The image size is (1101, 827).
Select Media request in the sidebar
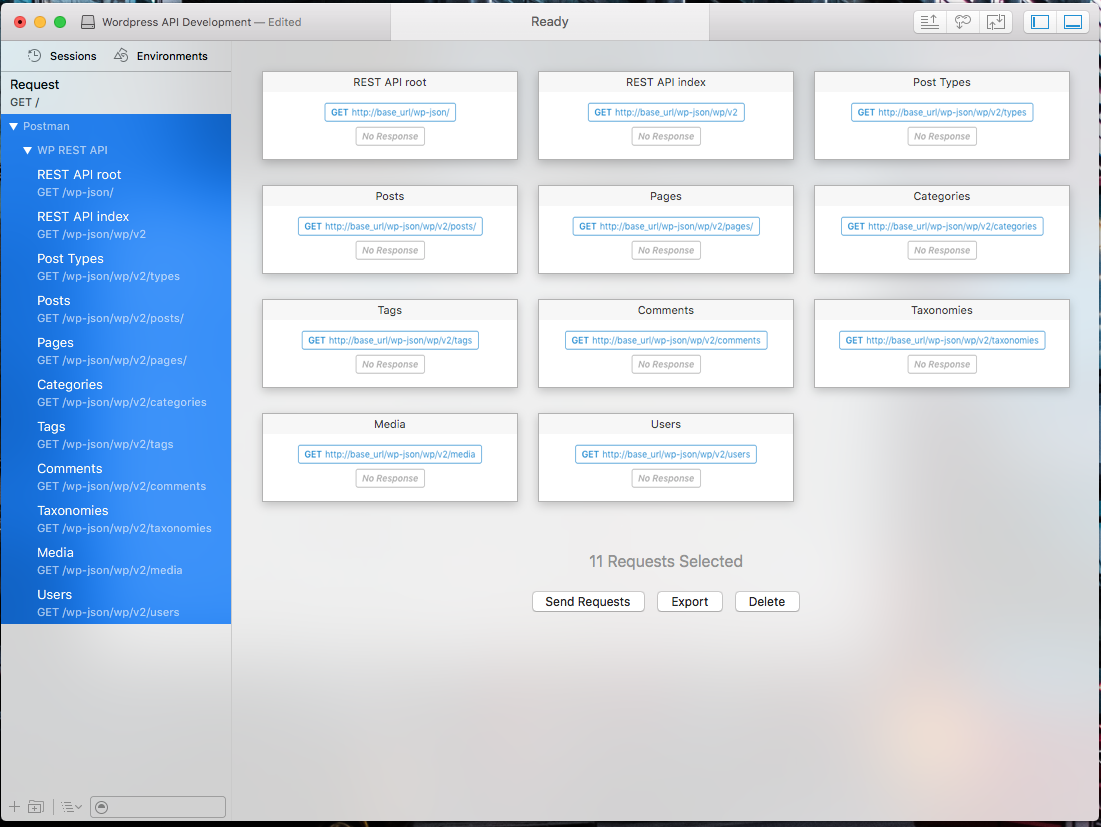pyautogui.click(x=116, y=562)
